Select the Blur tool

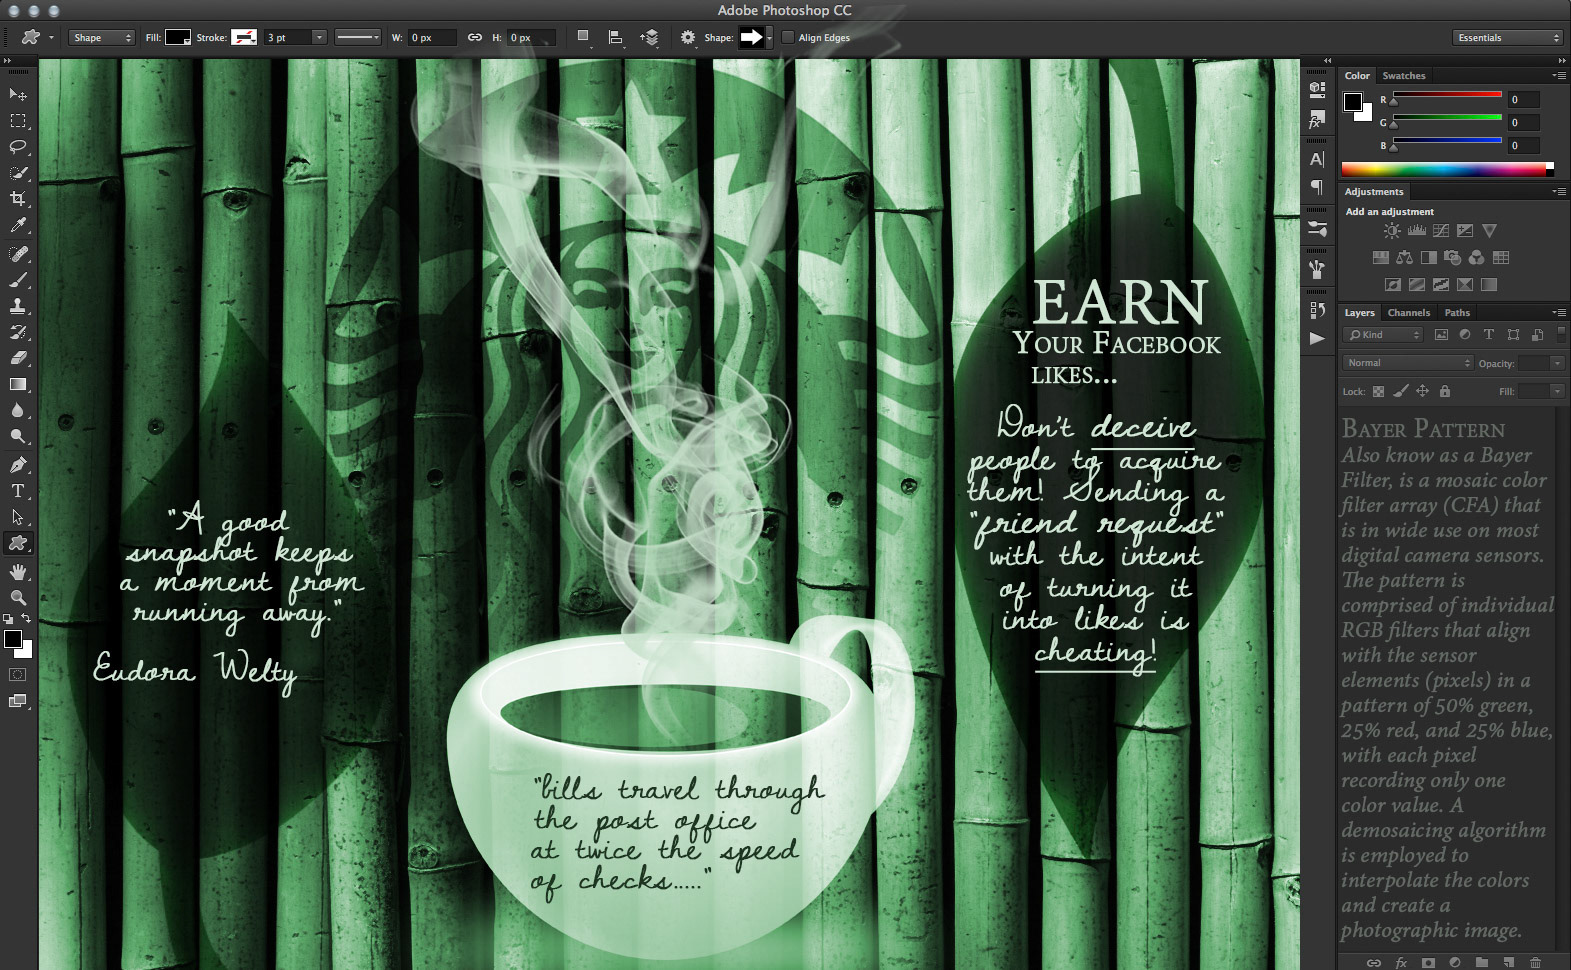[x=18, y=410]
